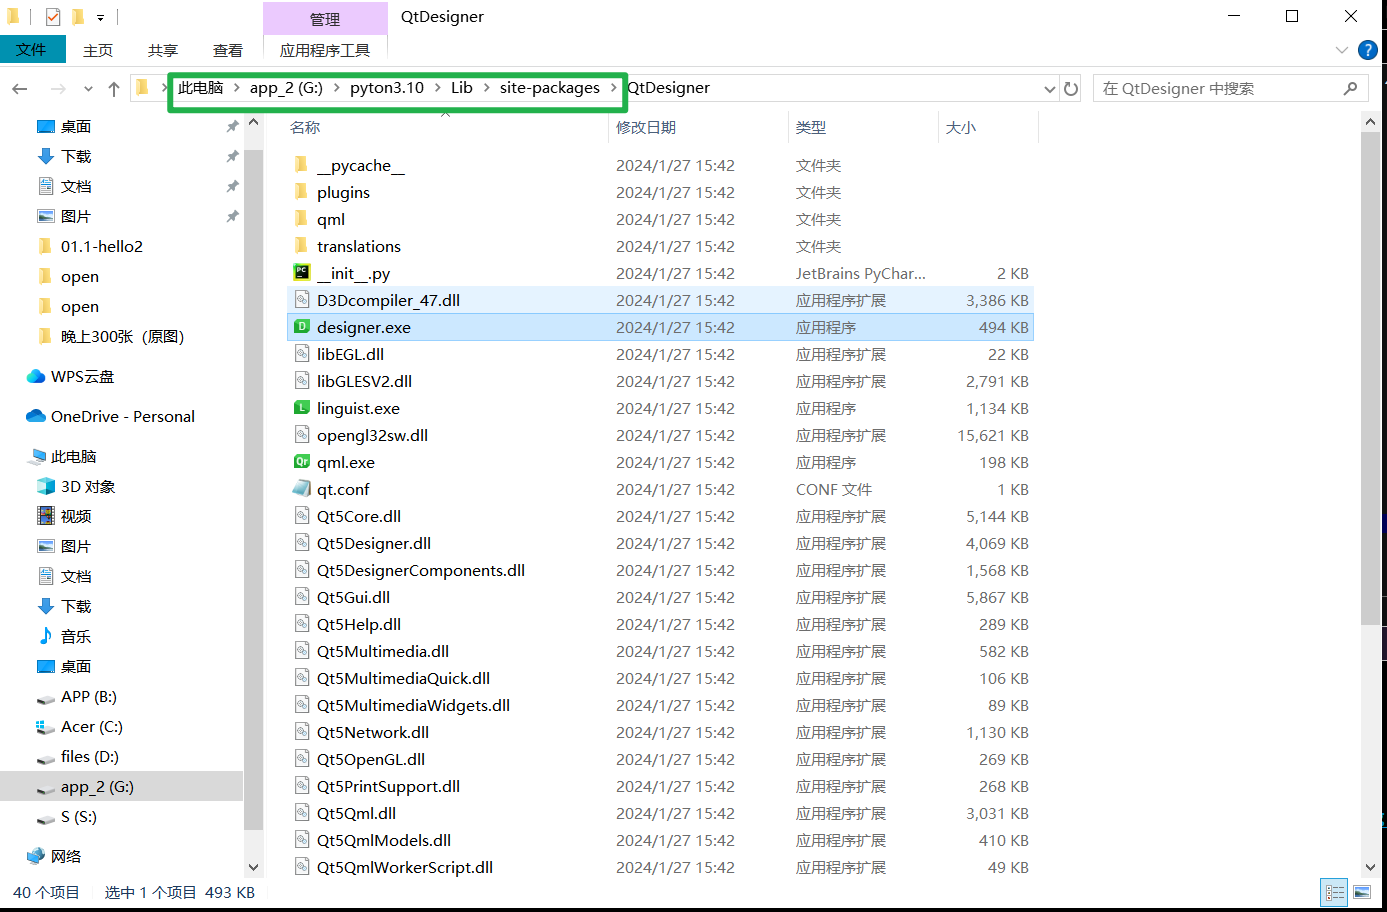
Task: Expand breadcrumb arrow after app_2 (G:)
Action: coord(336,88)
